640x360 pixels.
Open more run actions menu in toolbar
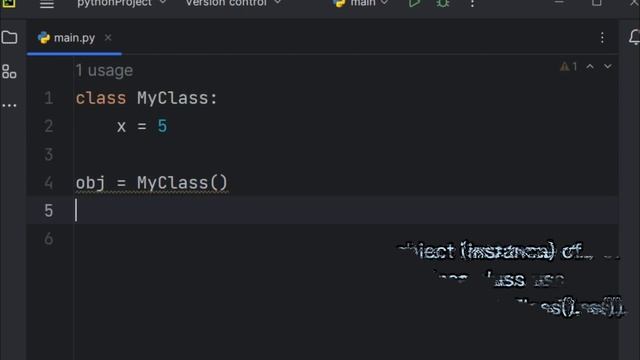(472, 3)
